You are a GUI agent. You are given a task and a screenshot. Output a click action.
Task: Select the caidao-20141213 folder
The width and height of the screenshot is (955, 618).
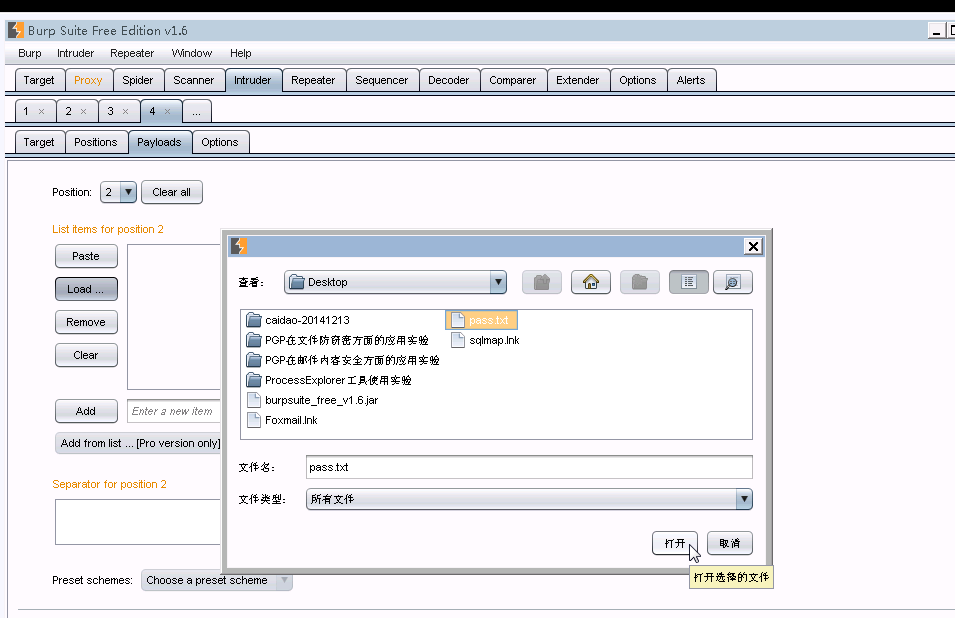pyautogui.click(x=298, y=320)
